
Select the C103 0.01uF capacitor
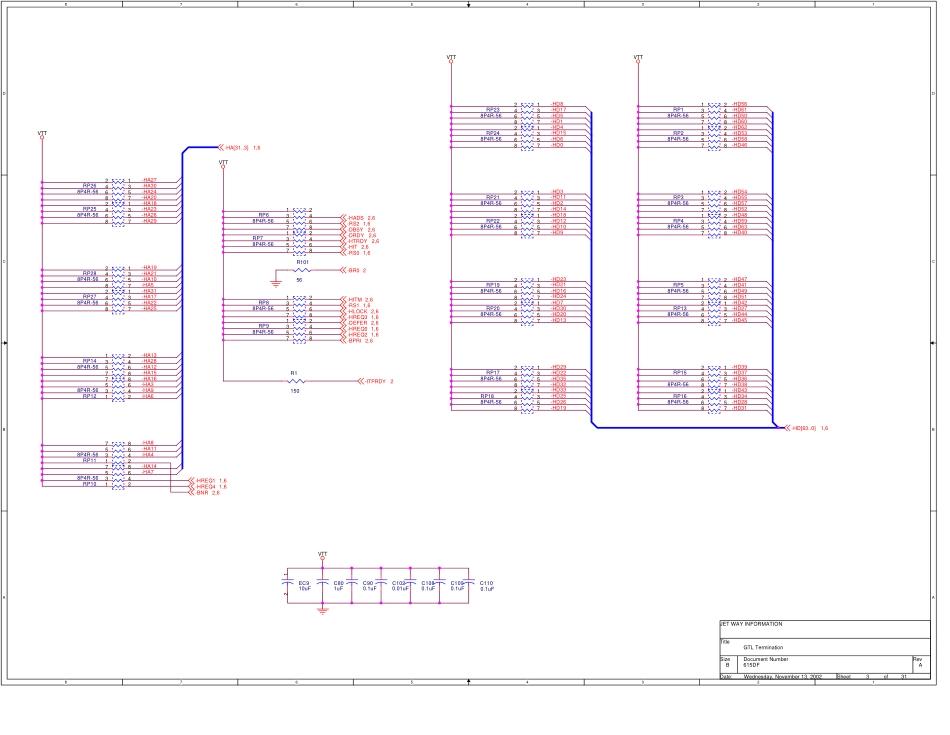(x=412, y=582)
